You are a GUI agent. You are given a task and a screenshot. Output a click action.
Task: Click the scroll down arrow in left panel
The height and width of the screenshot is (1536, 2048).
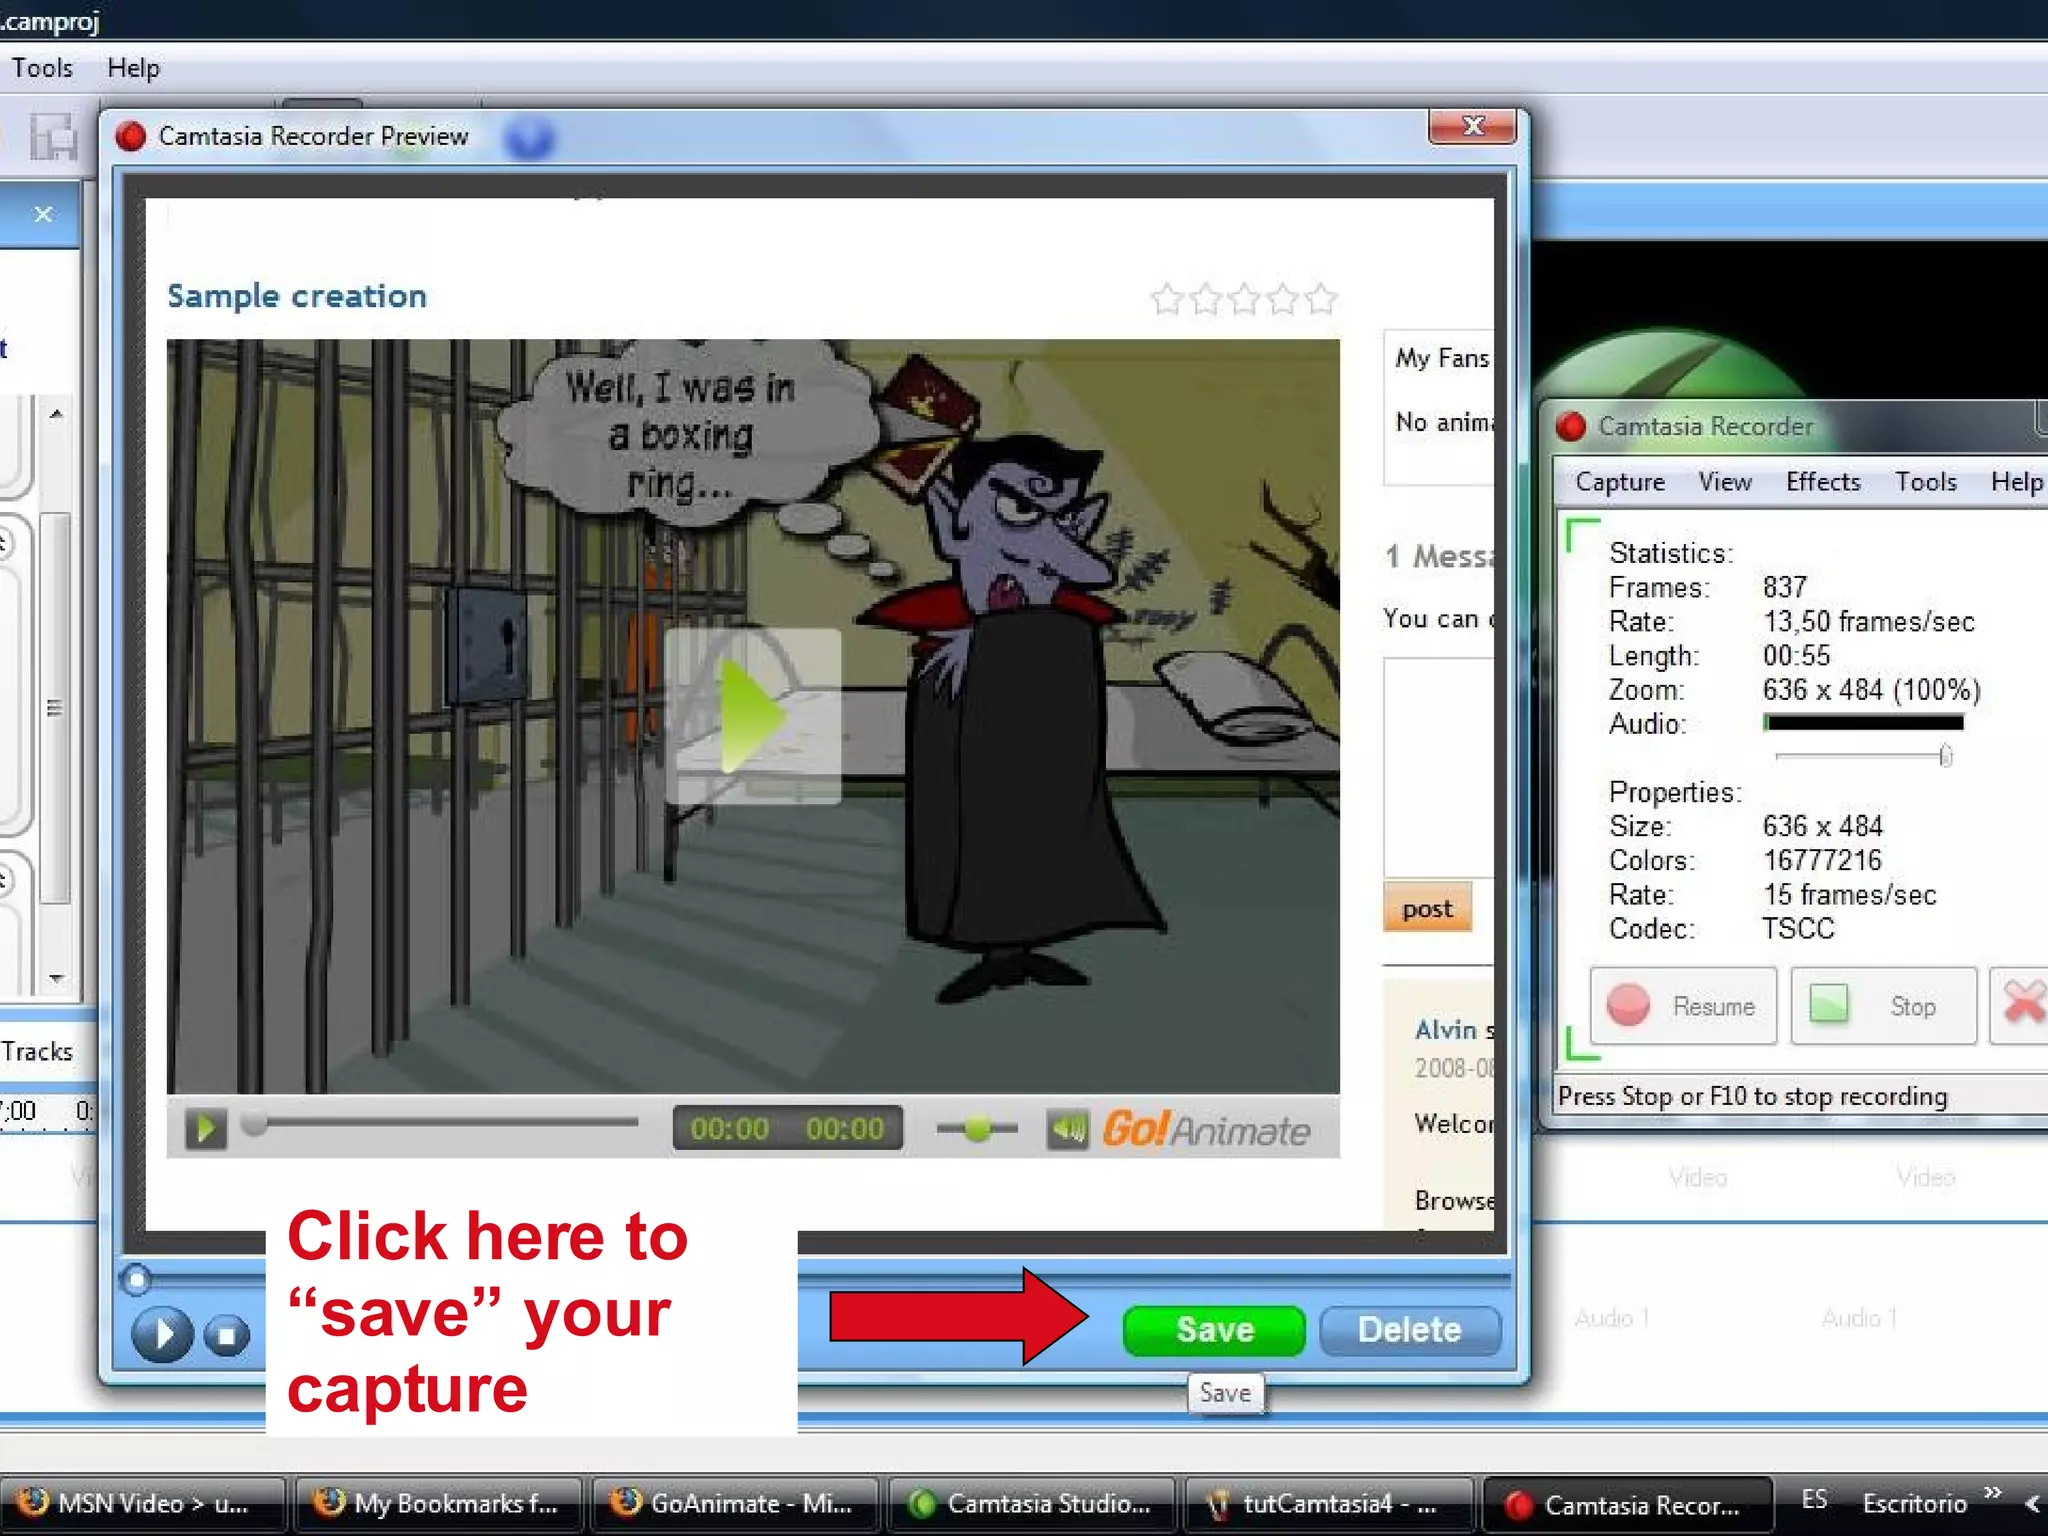click(56, 979)
